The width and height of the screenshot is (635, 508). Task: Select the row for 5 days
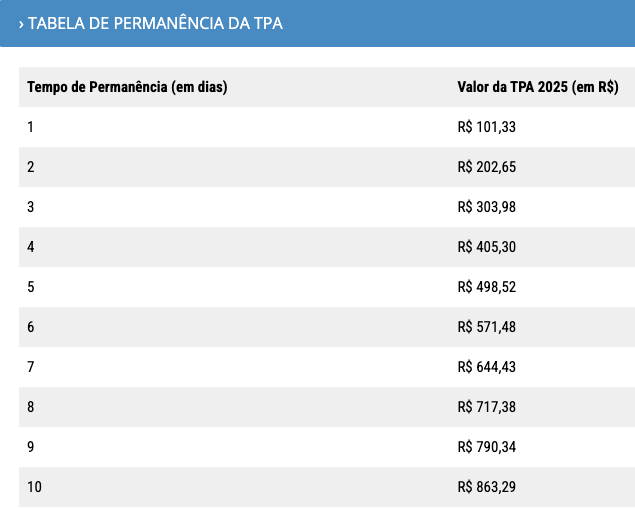(x=327, y=287)
